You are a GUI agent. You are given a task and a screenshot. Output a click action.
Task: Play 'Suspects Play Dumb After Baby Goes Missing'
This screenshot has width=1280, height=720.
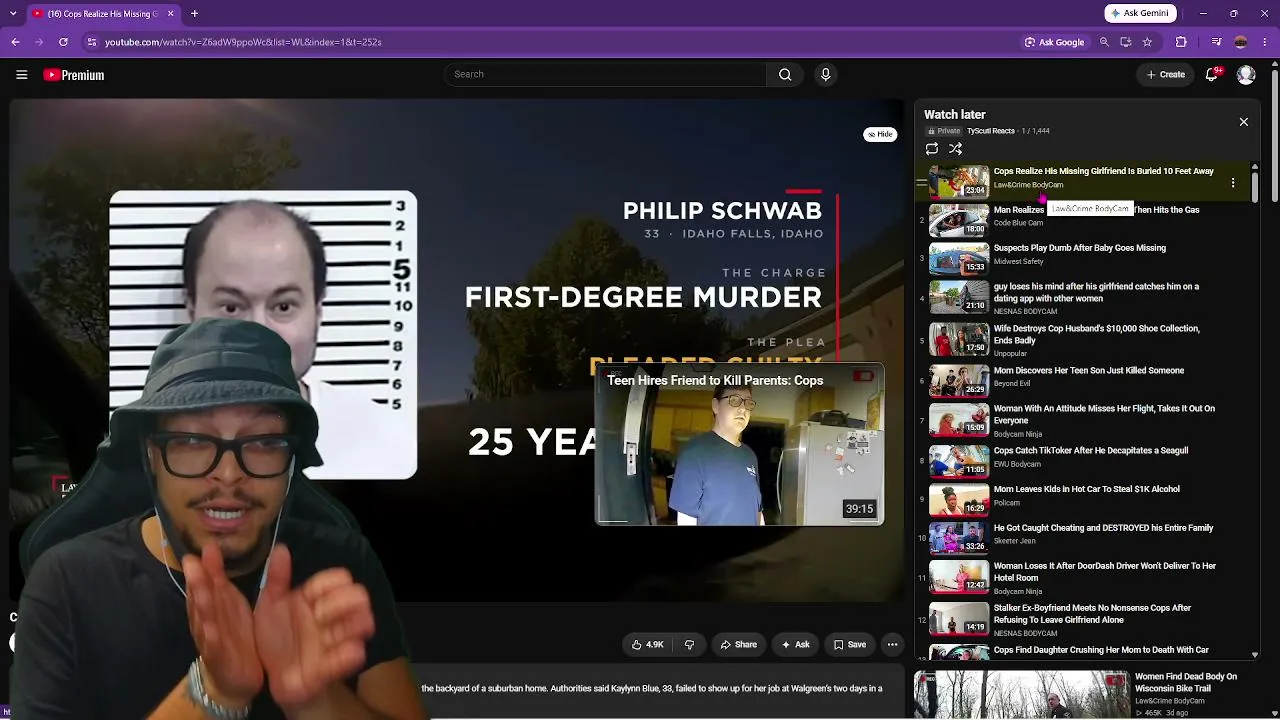pyautogui.click(x=1080, y=248)
